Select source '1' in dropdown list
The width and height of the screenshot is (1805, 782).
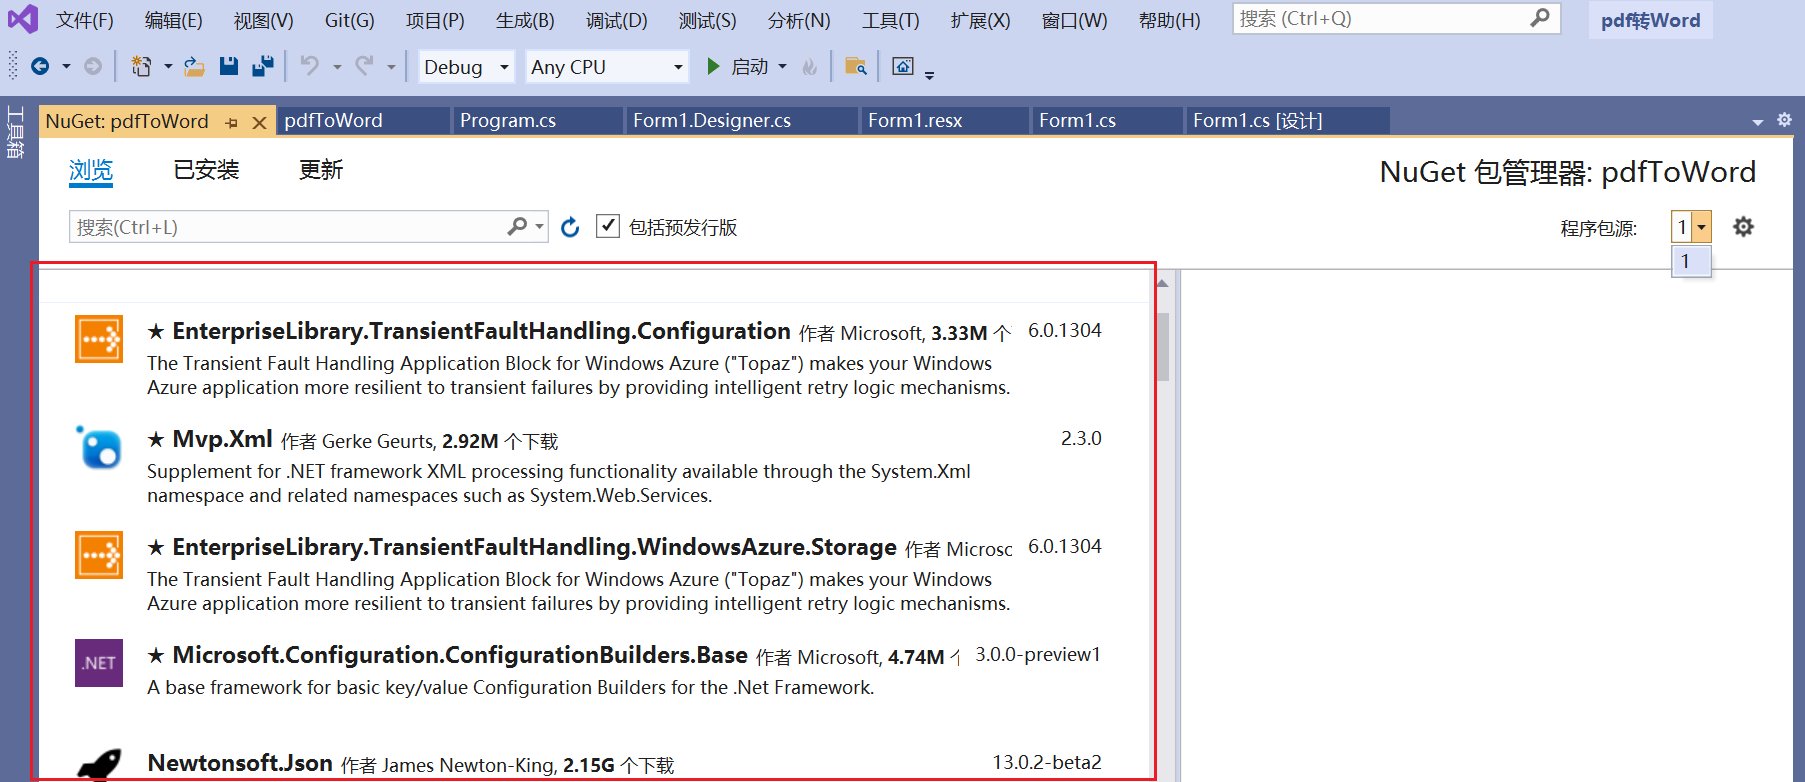click(1691, 261)
